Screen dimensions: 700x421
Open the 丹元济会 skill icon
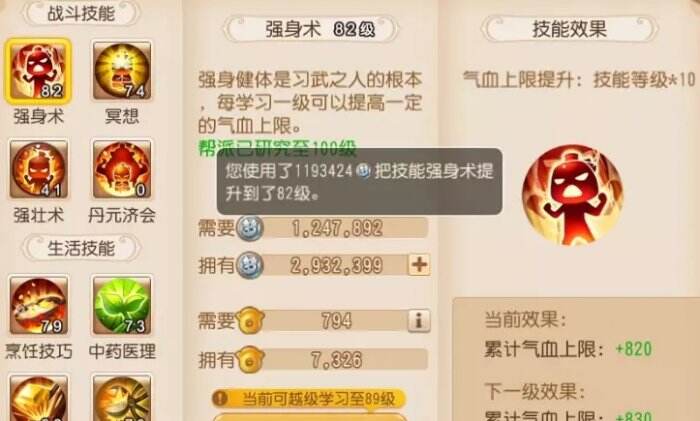tap(122, 169)
